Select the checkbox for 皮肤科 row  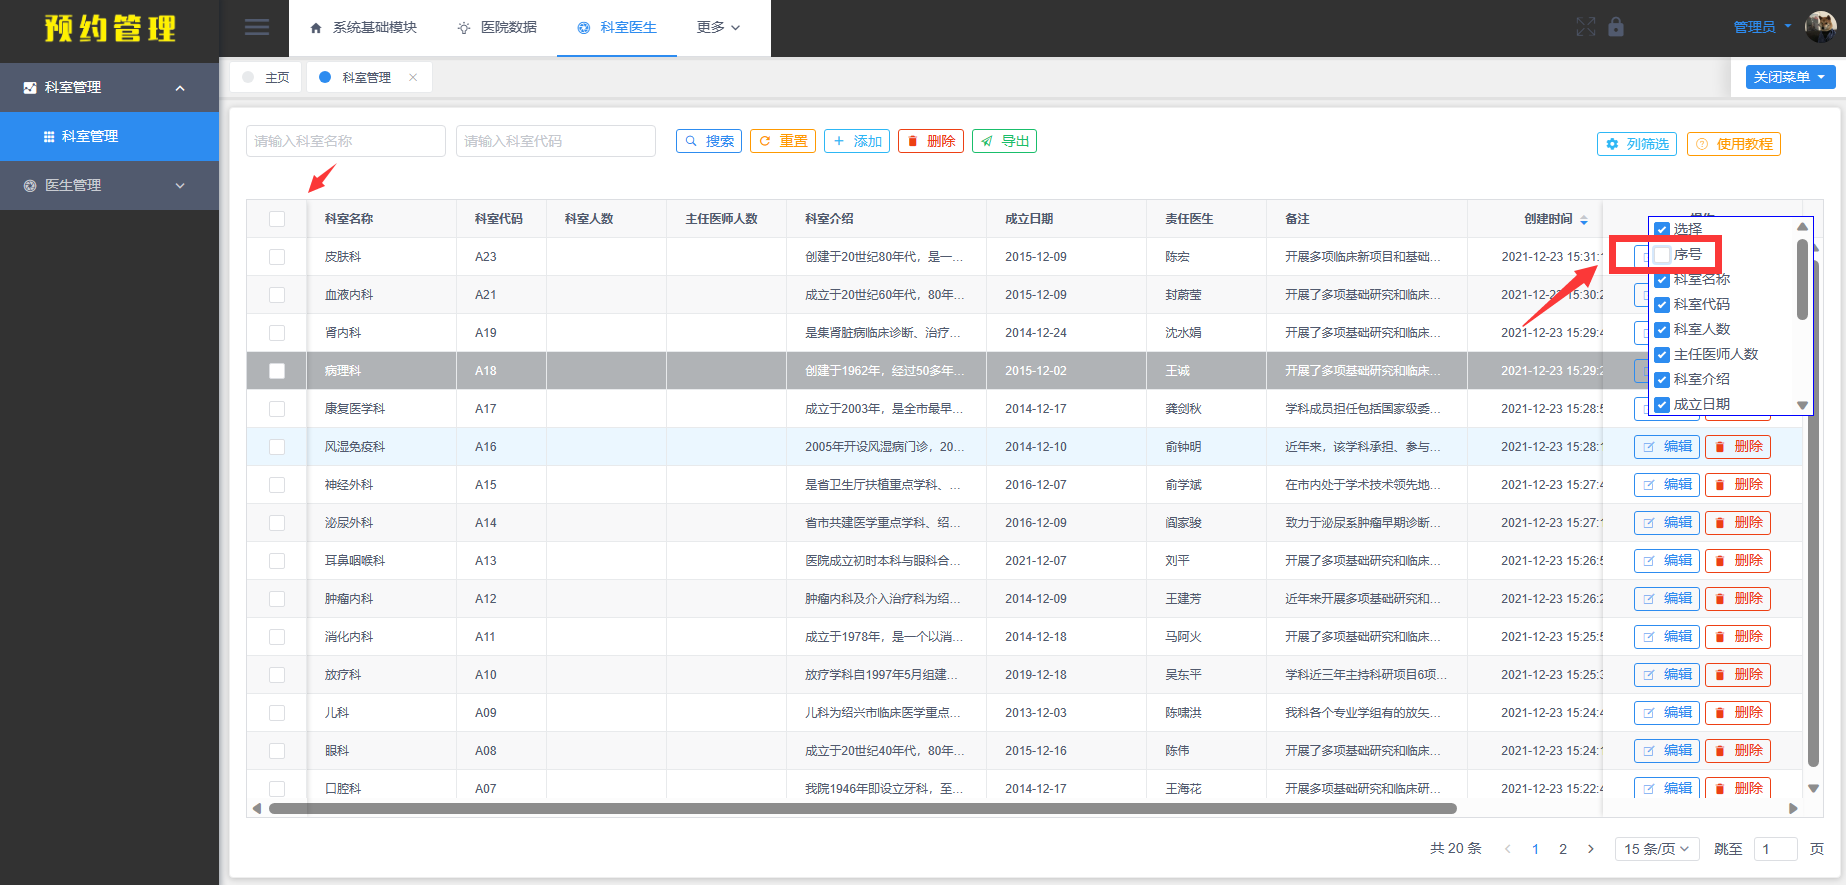277,257
